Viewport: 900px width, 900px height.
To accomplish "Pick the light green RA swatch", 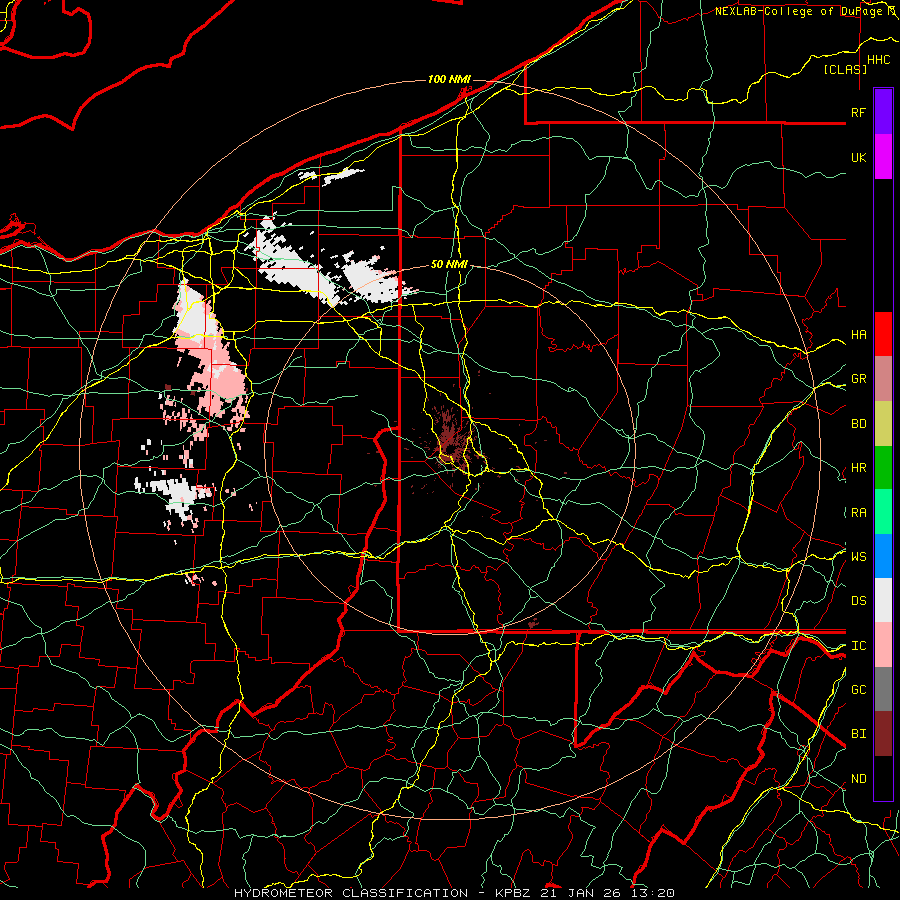I will coord(883,512).
